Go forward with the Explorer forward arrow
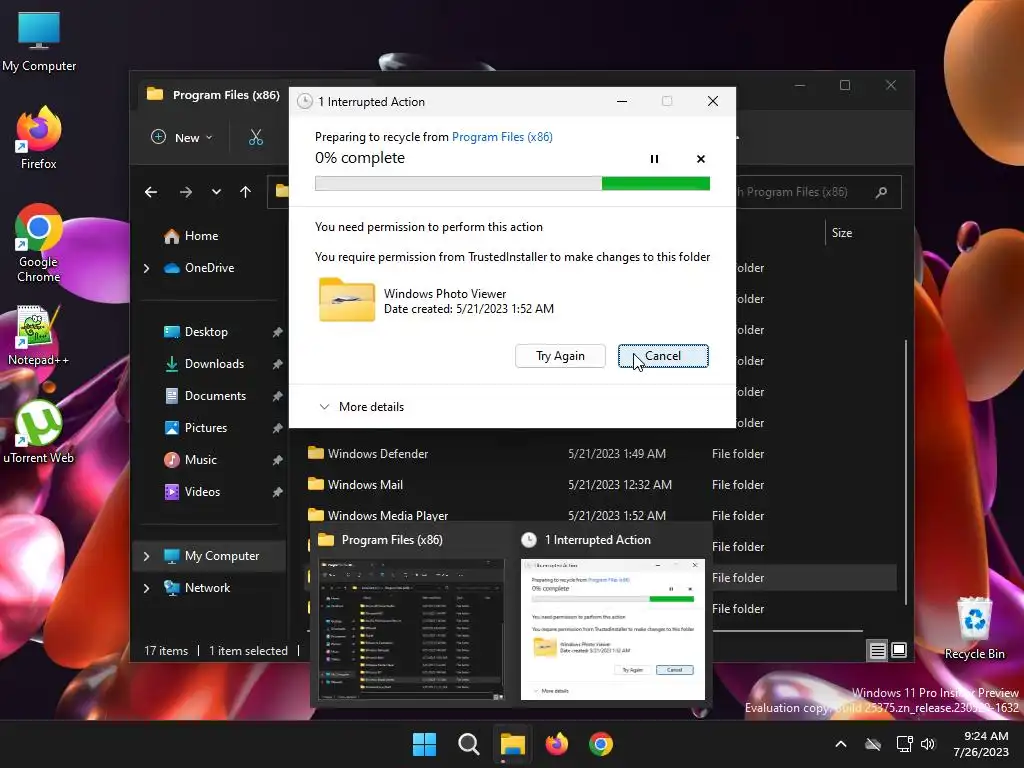This screenshot has width=1024, height=768. (x=186, y=192)
